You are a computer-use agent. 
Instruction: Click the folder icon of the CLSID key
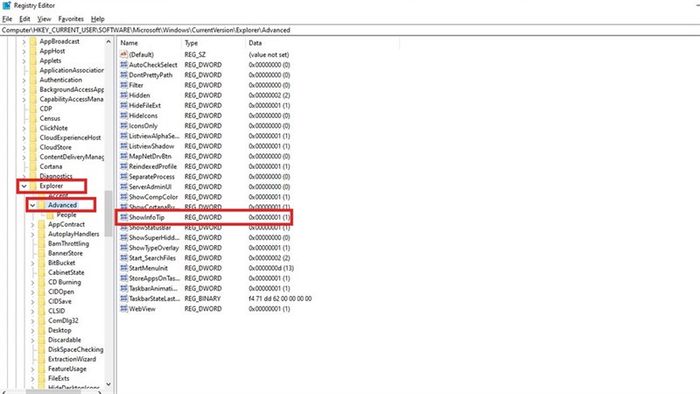[42, 311]
